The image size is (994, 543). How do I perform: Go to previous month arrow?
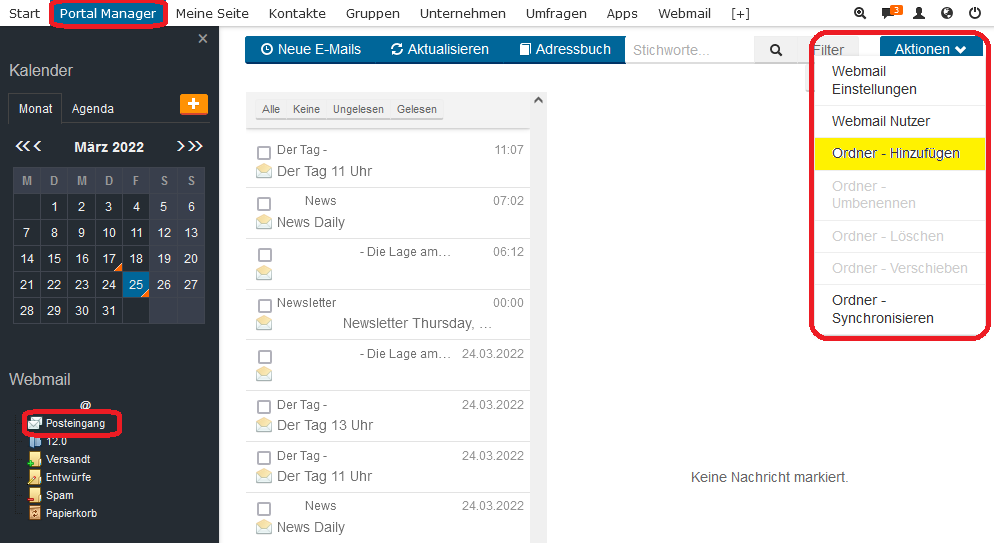37,146
